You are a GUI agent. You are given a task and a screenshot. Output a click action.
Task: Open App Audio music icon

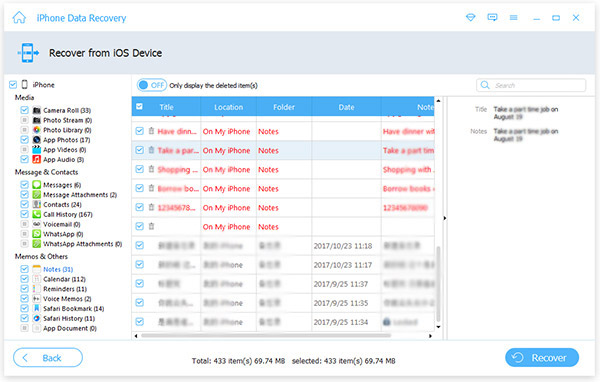(x=37, y=159)
